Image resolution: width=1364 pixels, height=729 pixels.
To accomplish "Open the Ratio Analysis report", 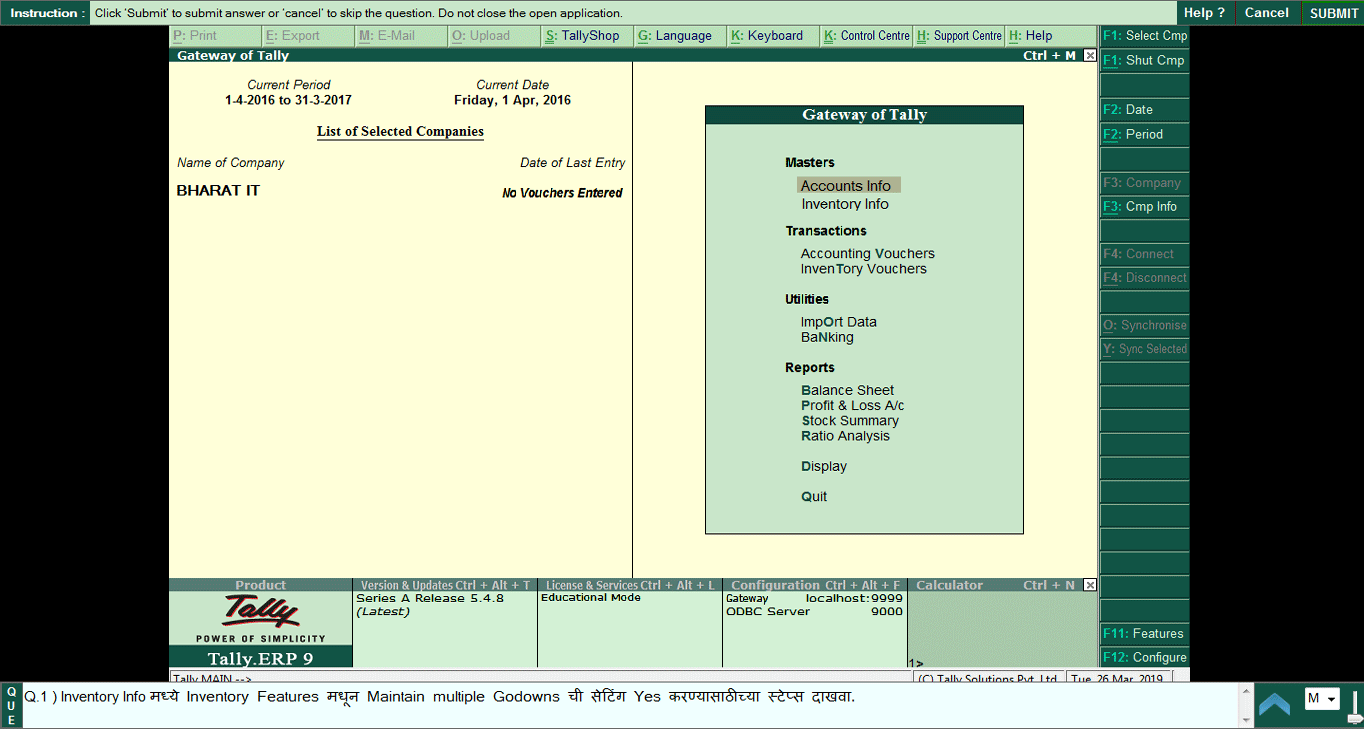I will click(x=846, y=436).
